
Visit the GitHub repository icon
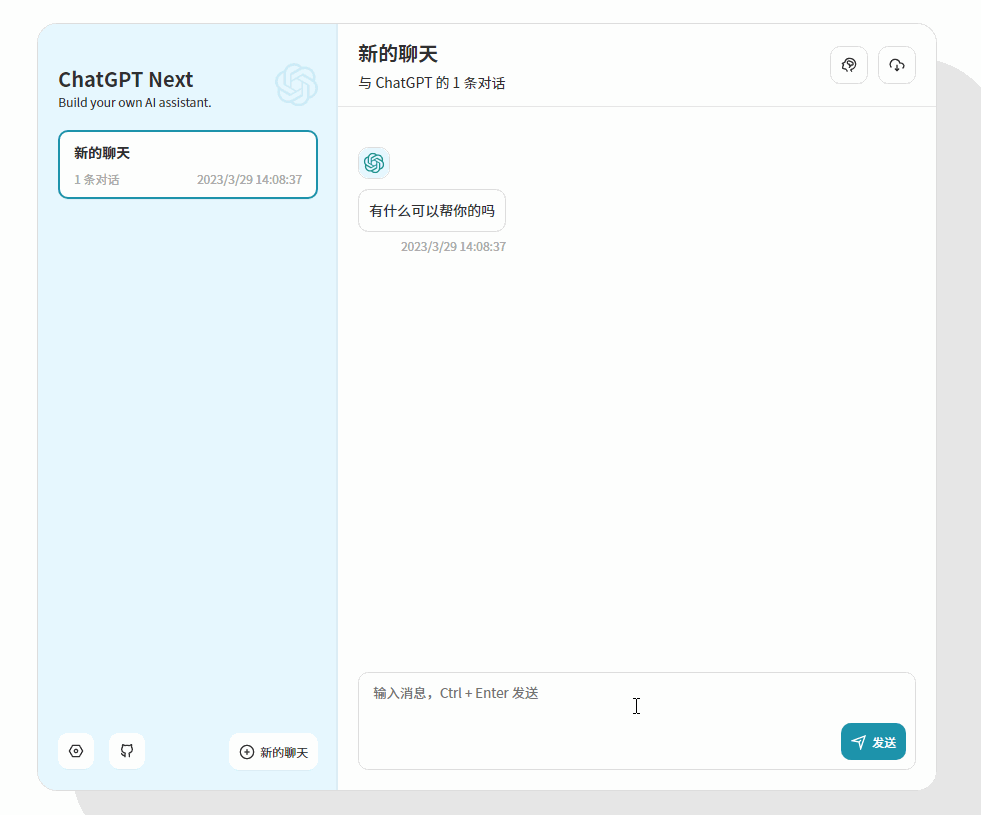click(x=127, y=751)
